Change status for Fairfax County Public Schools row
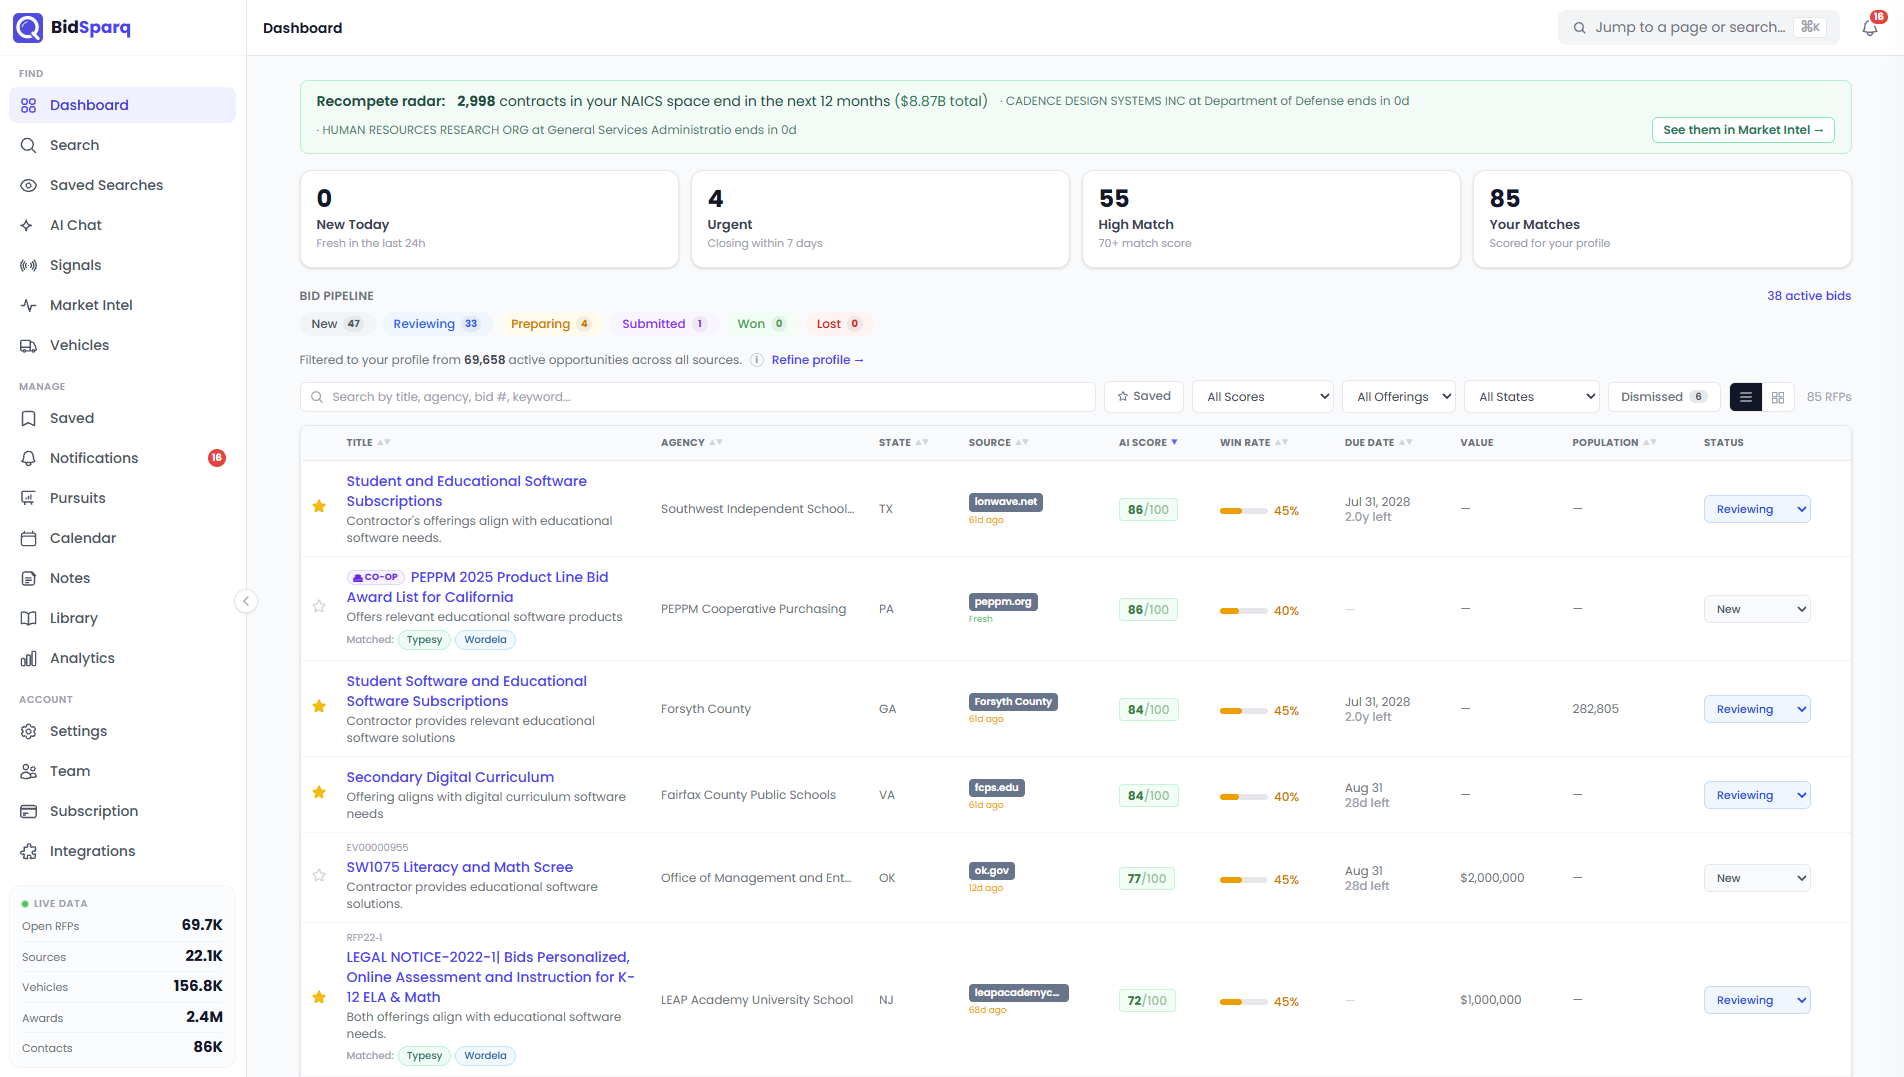The height and width of the screenshot is (1077, 1904). click(x=1757, y=795)
